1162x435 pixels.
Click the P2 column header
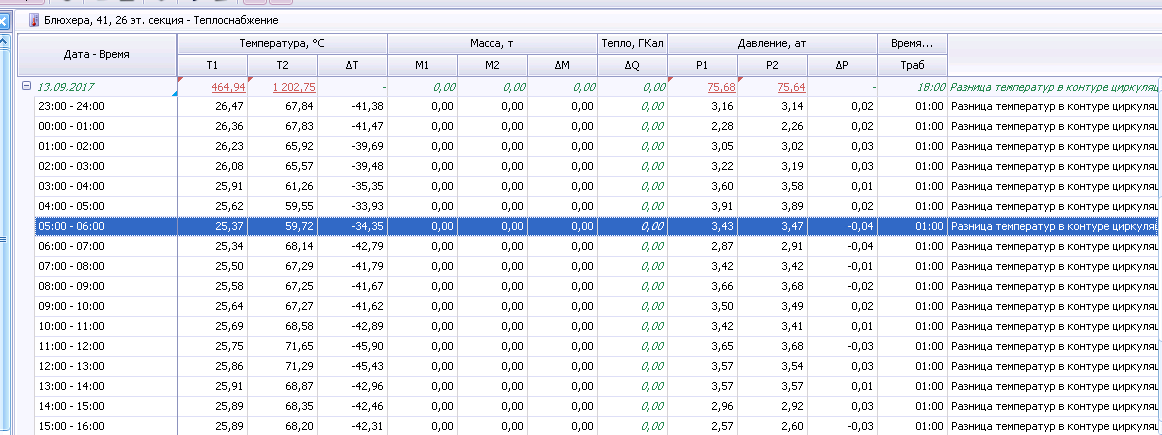[773, 66]
